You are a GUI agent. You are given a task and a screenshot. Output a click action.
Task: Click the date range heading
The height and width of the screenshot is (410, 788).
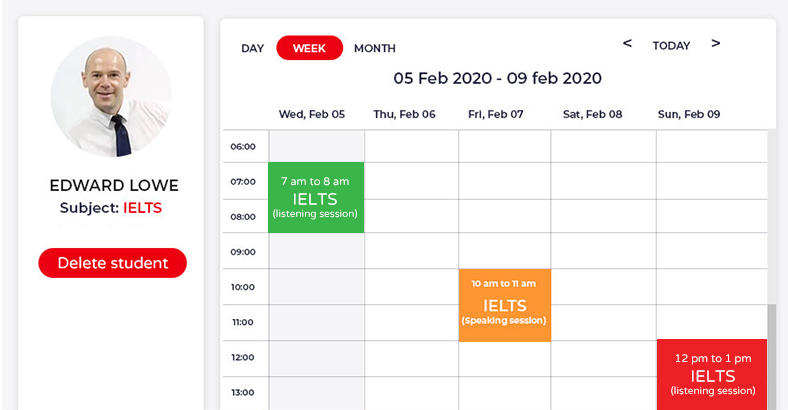coord(497,78)
